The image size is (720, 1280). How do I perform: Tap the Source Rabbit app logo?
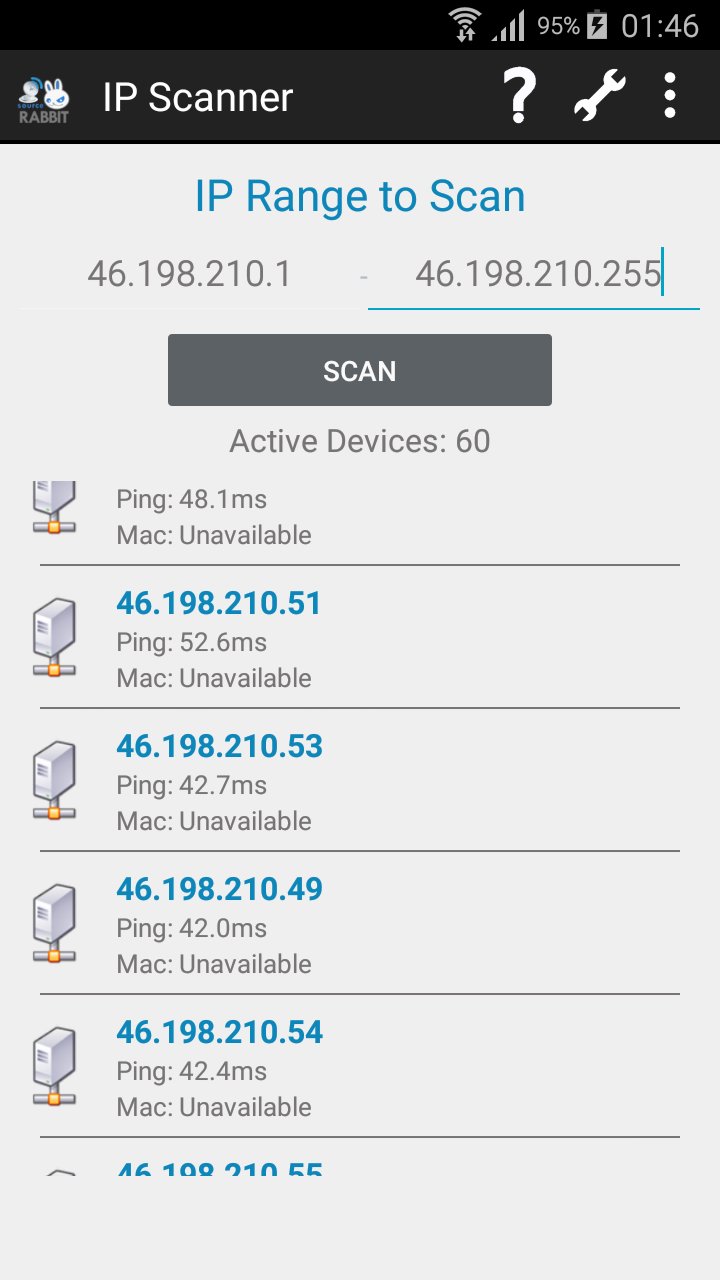tap(44, 98)
